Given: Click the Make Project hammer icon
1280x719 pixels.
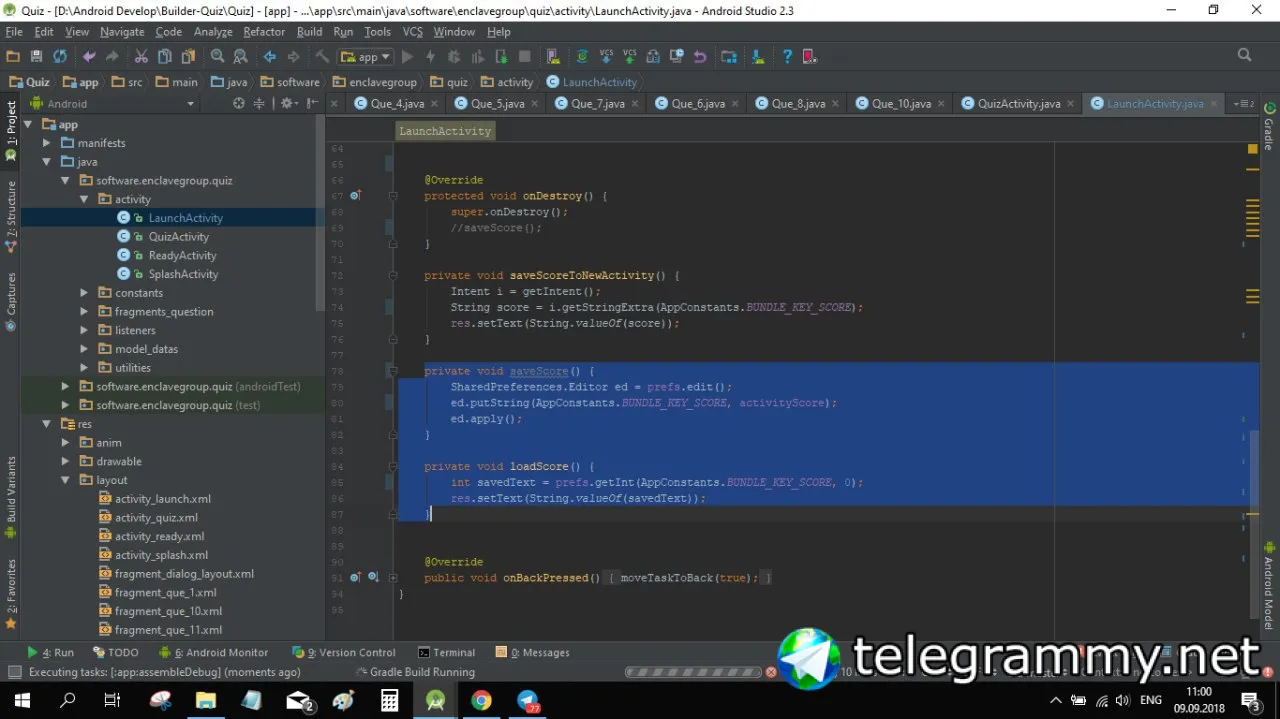Looking at the screenshot, I should point(322,57).
